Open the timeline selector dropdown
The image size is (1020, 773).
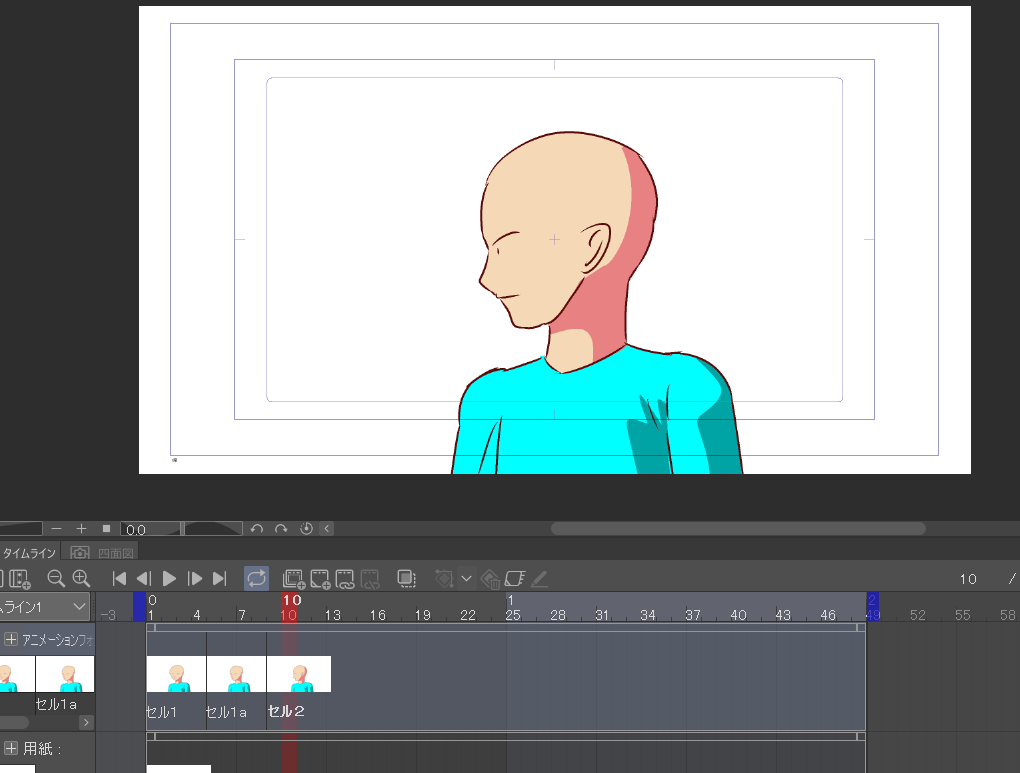point(45,607)
